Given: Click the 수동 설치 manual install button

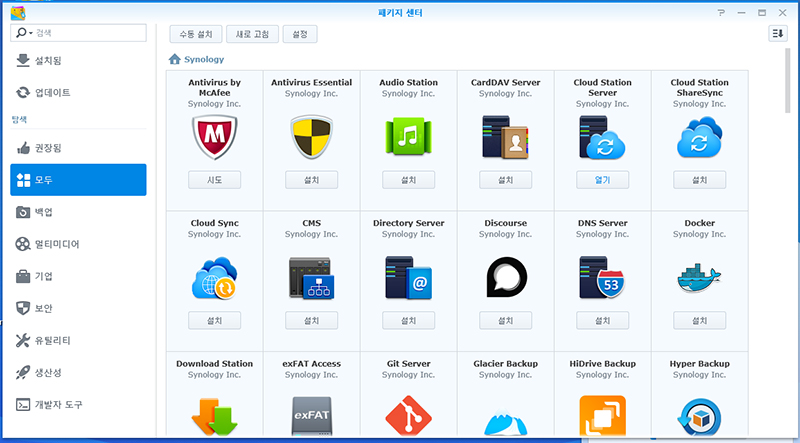Looking at the screenshot, I should pyautogui.click(x=196, y=34).
